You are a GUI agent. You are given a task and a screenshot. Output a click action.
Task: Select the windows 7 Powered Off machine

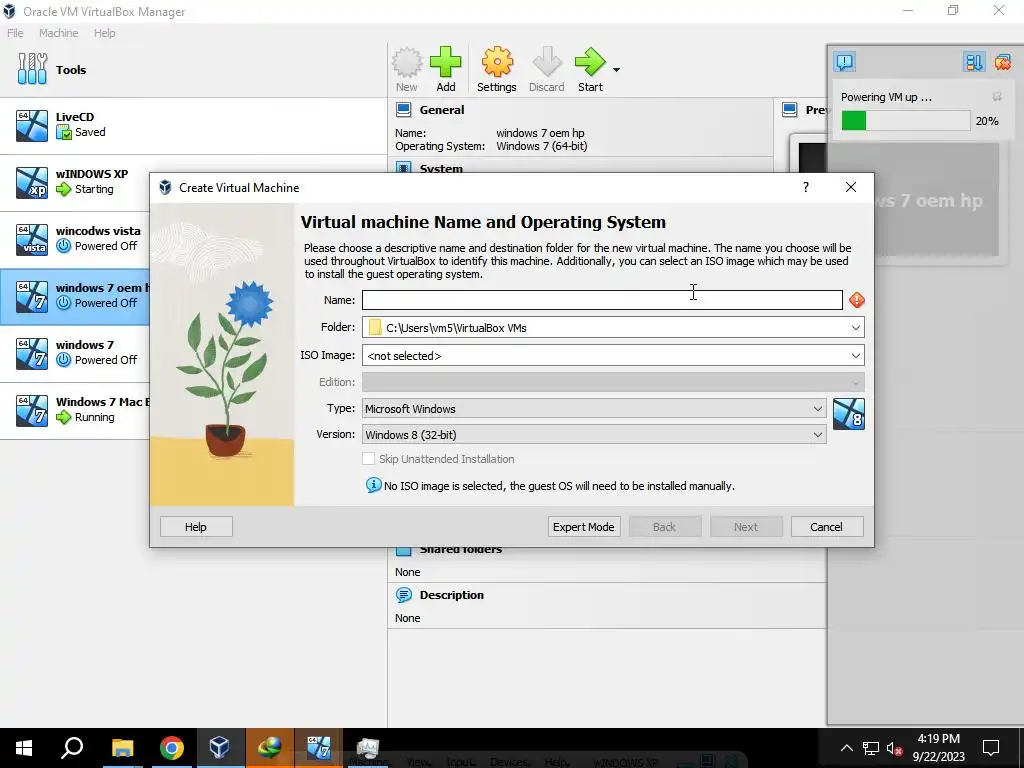pyautogui.click(x=74, y=353)
